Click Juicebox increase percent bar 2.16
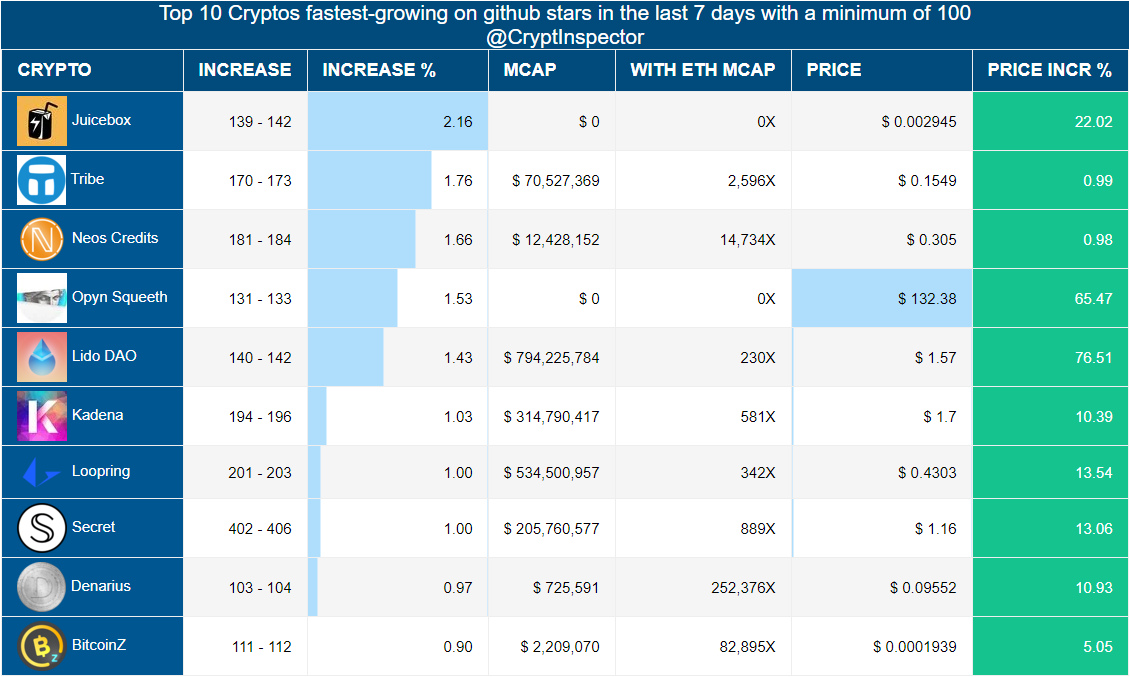Image resolution: width=1130 pixels, height=677 pixels. tap(398, 121)
